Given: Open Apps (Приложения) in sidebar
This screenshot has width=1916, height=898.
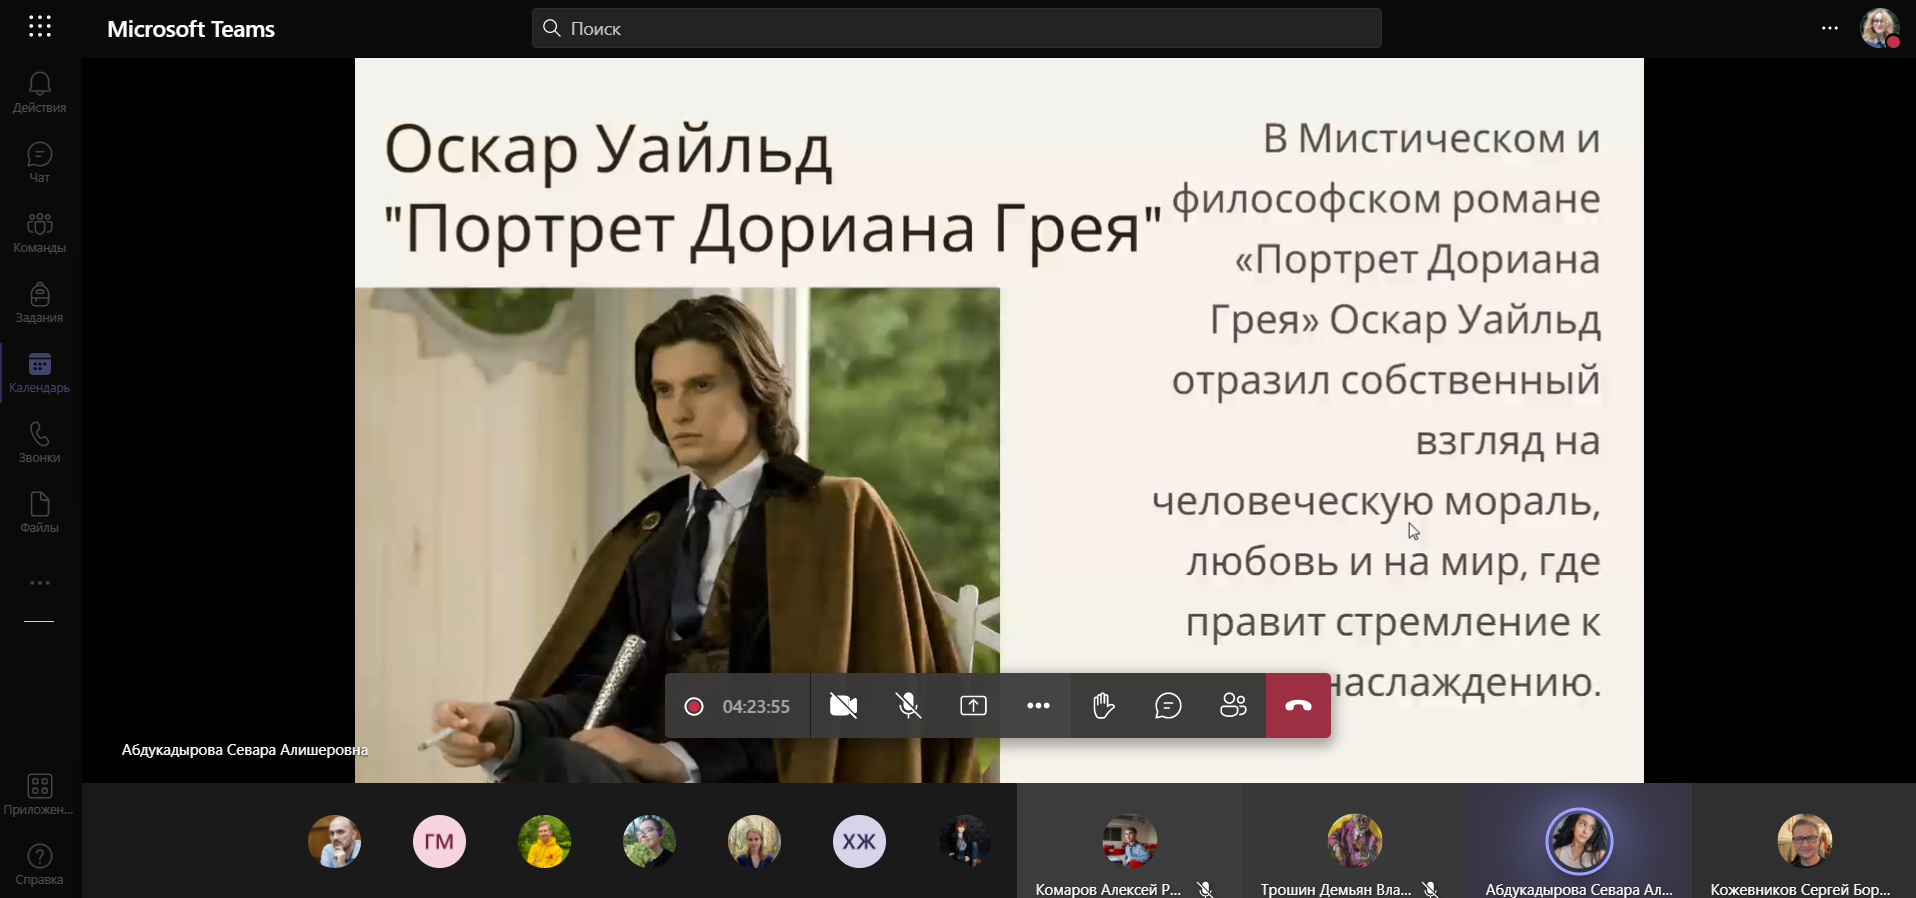Looking at the screenshot, I should coord(40,795).
